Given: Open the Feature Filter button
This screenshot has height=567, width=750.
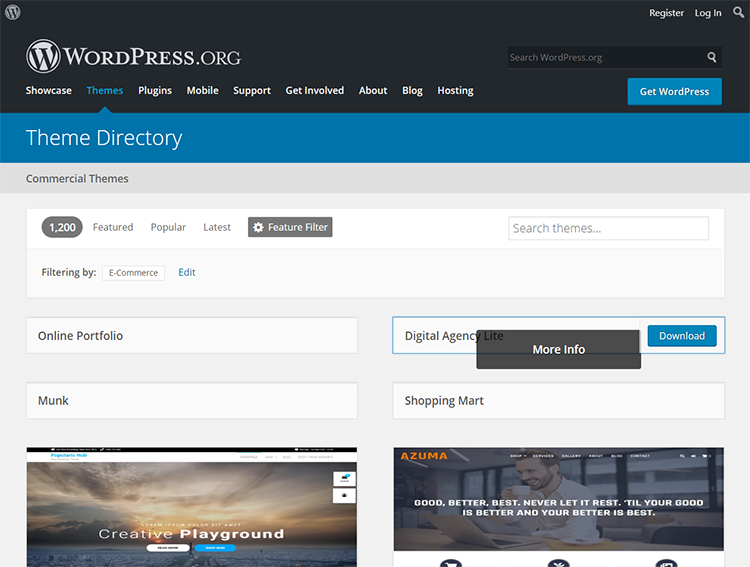Looking at the screenshot, I should pyautogui.click(x=290, y=227).
